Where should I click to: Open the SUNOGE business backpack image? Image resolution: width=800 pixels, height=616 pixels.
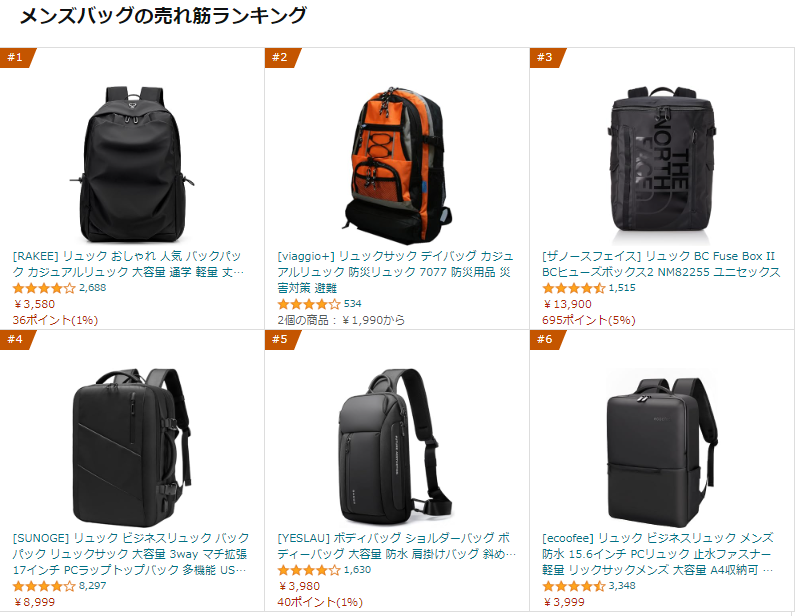[x=132, y=447]
